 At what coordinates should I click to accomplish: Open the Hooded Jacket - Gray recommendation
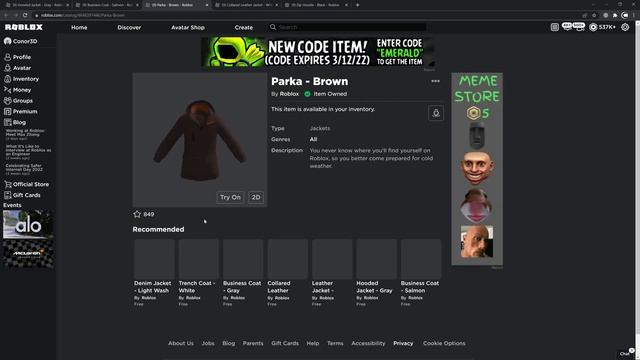[x=376, y=273]
